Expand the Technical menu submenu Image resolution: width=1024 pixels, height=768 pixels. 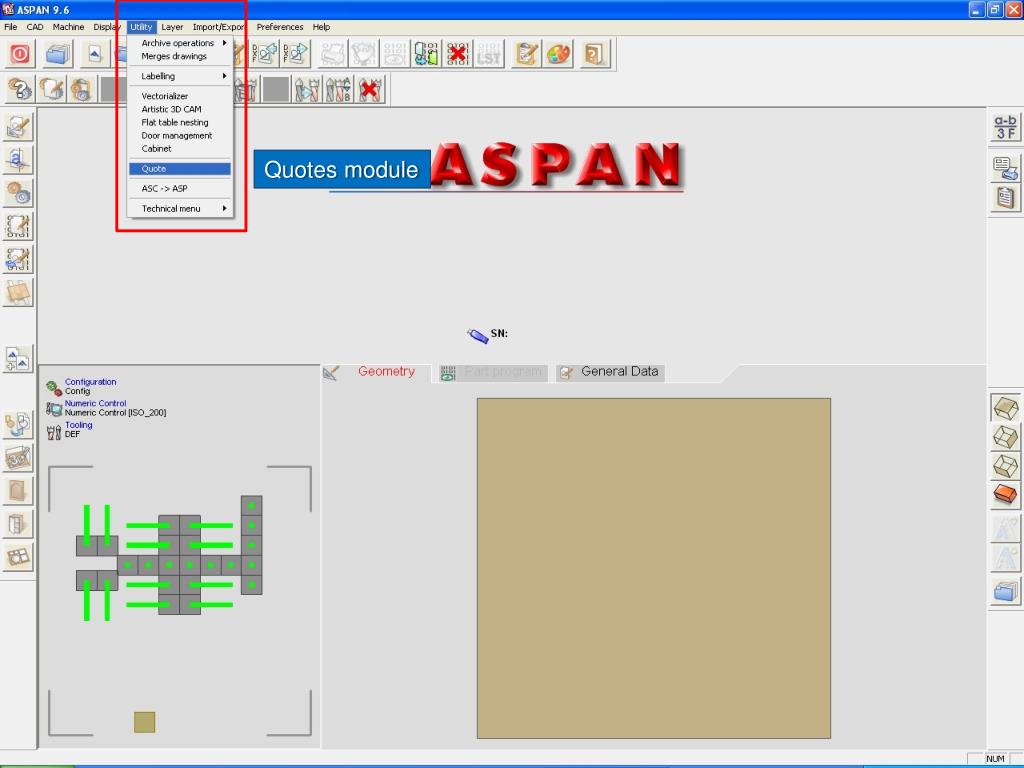pyautogui.click(x=180, y=208)
